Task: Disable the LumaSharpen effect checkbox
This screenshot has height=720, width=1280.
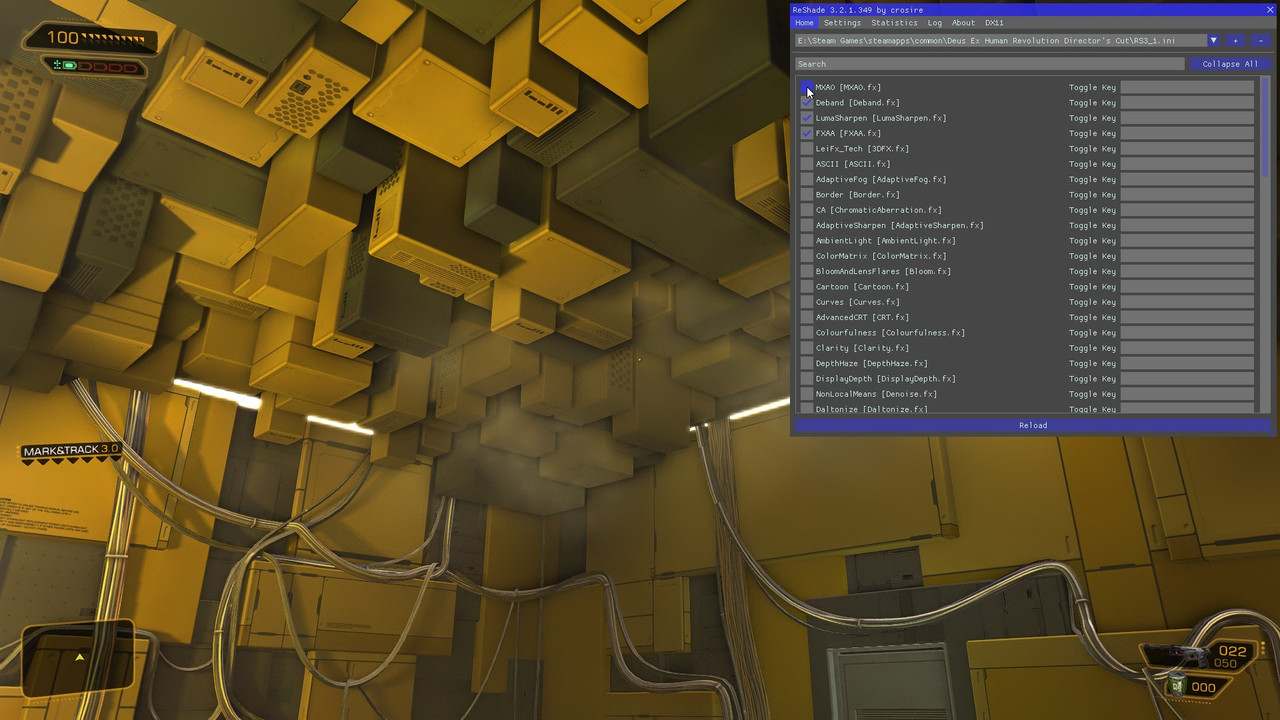Action: pyautogui.click(x=807, y=118)
